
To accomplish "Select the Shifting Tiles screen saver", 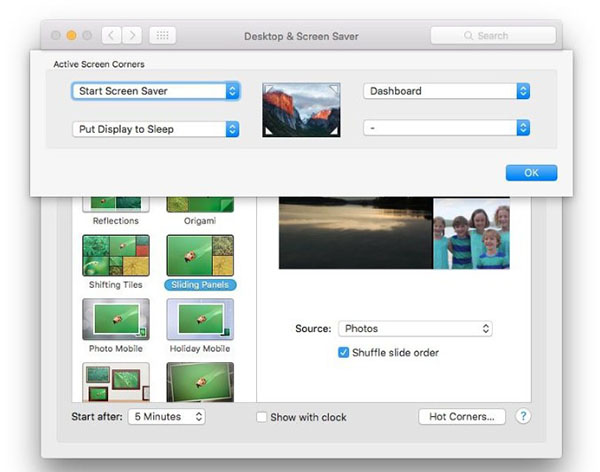I will pyautogui.click(x=116, y=256).
